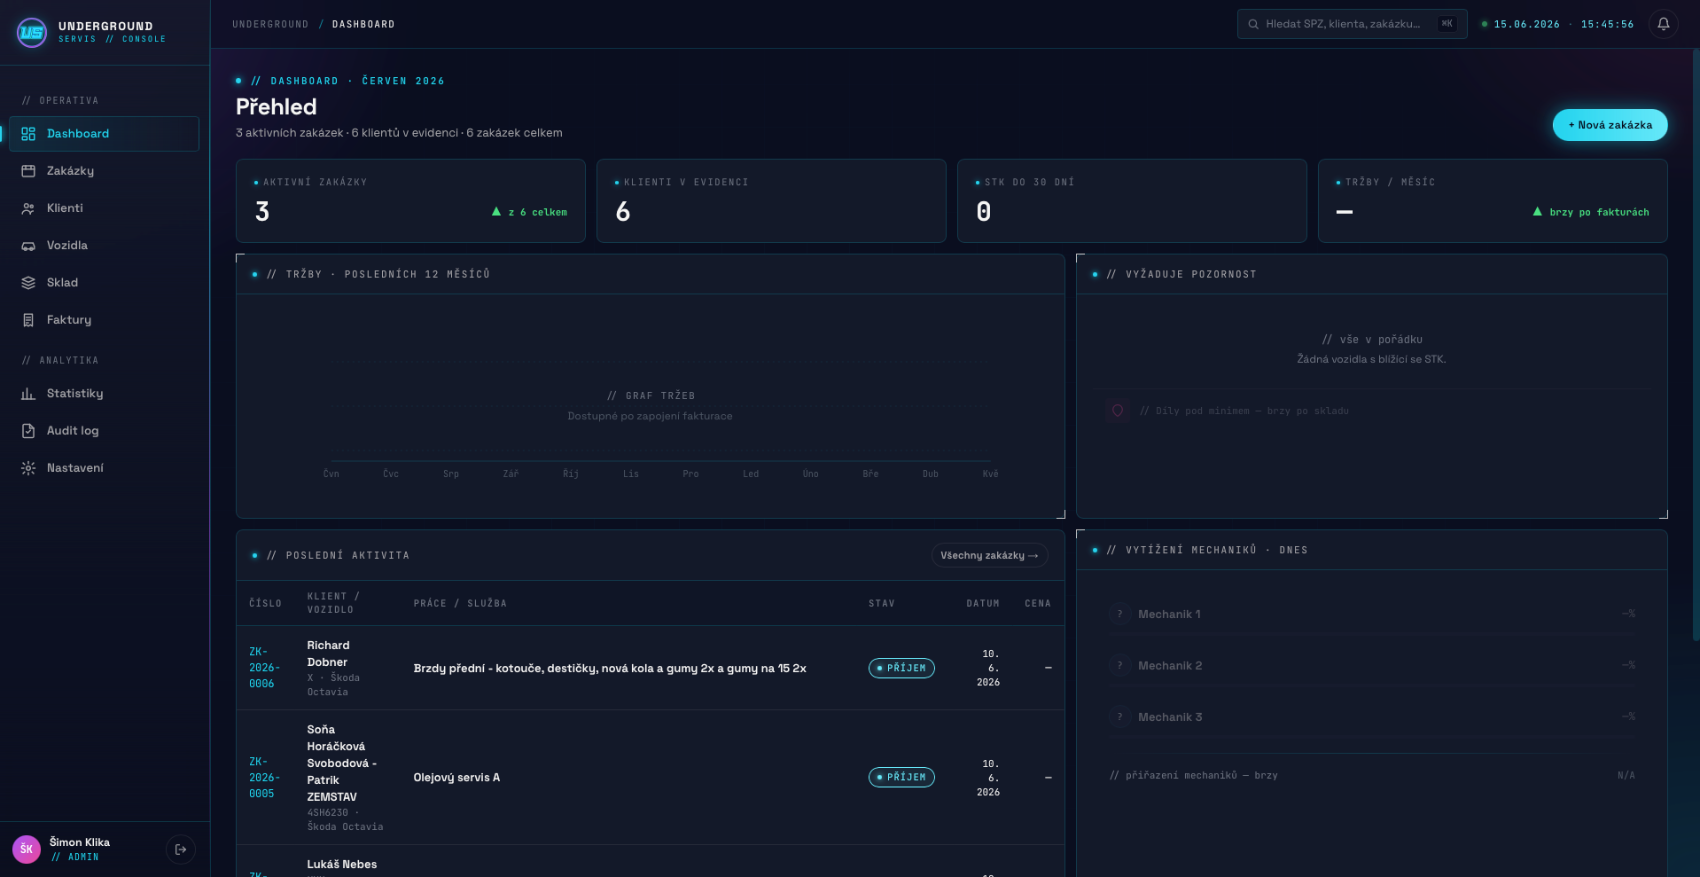This screenshot has height=877, width=1700.
Task: Click the date 15.06.2026 in the top bar
Action: point(1526,24)
